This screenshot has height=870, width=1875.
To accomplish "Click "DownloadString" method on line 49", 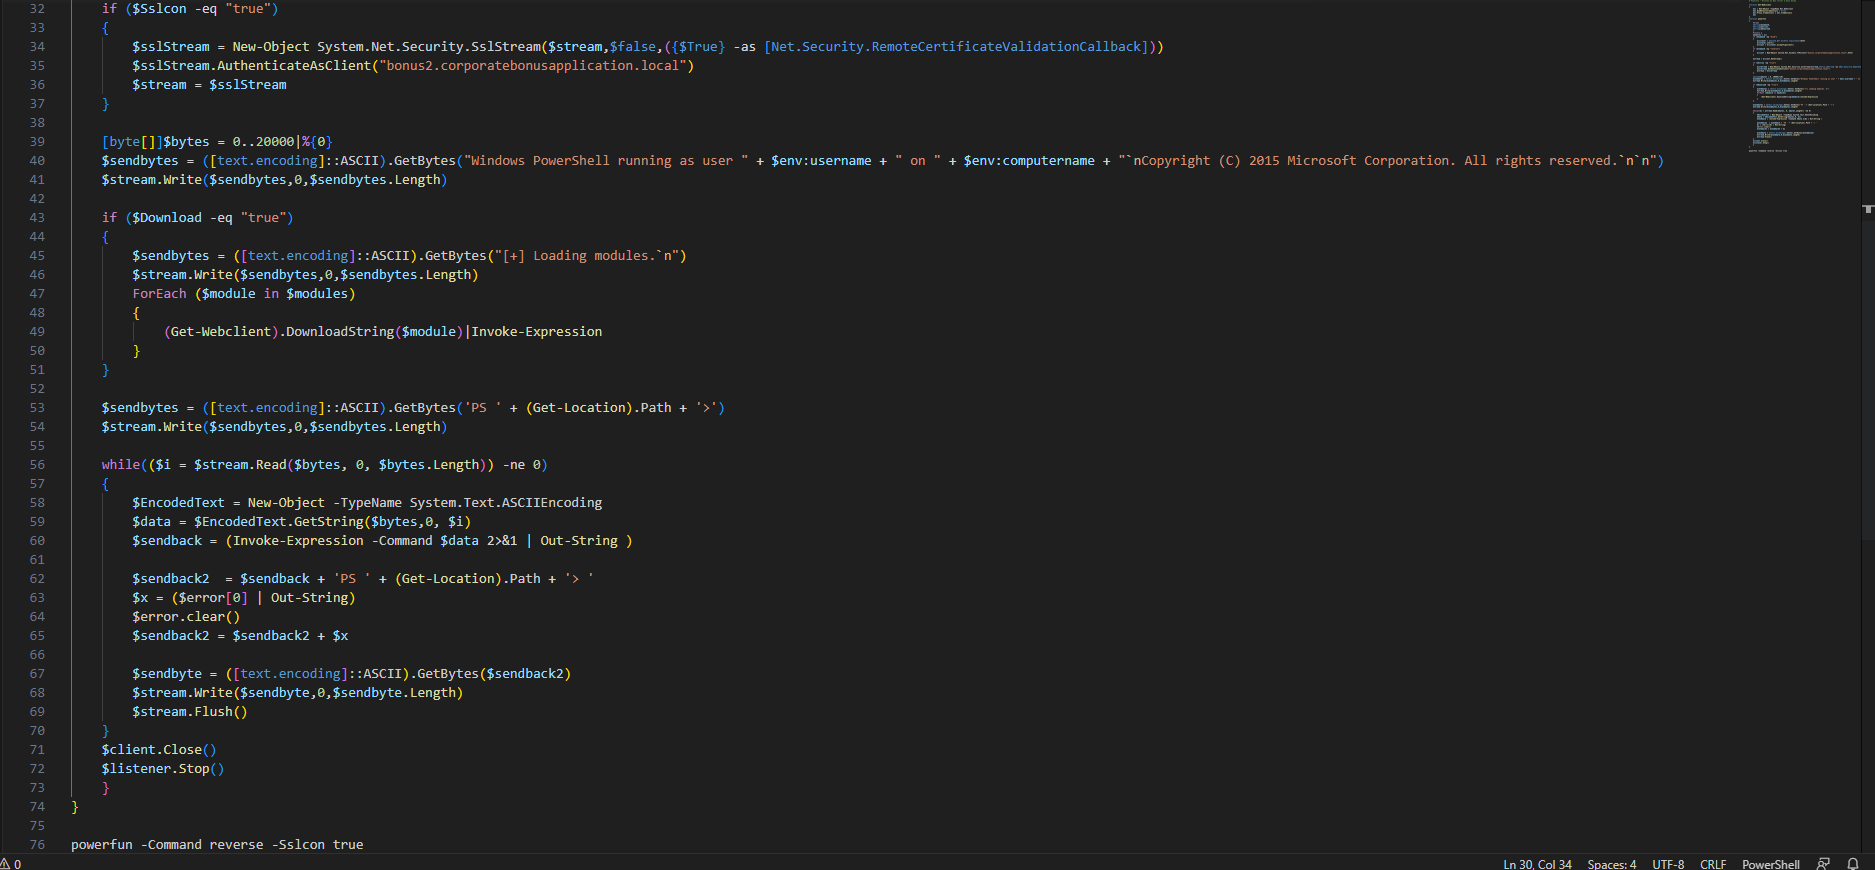I will (340, 331).
